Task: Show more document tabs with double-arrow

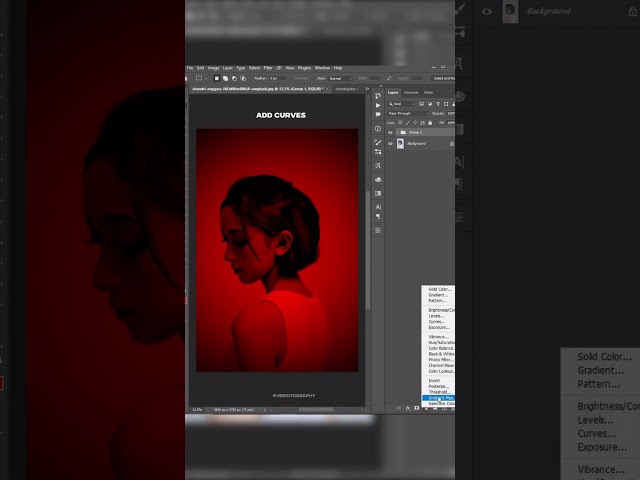Action: (x=367, y=89)
